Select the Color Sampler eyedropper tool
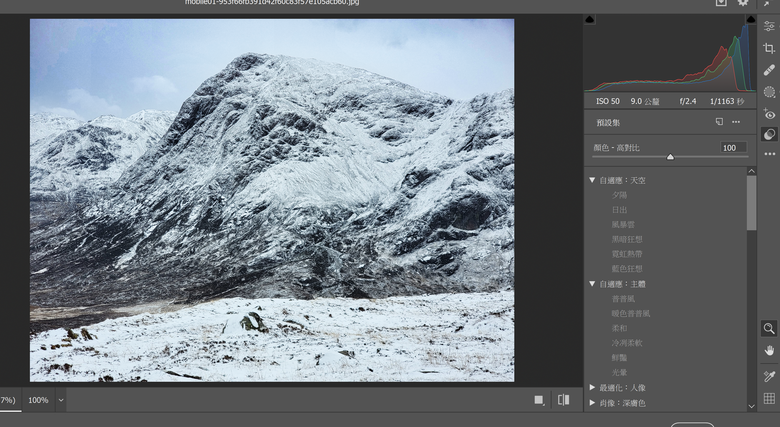 pyautogui.click(x=769, y=376)
